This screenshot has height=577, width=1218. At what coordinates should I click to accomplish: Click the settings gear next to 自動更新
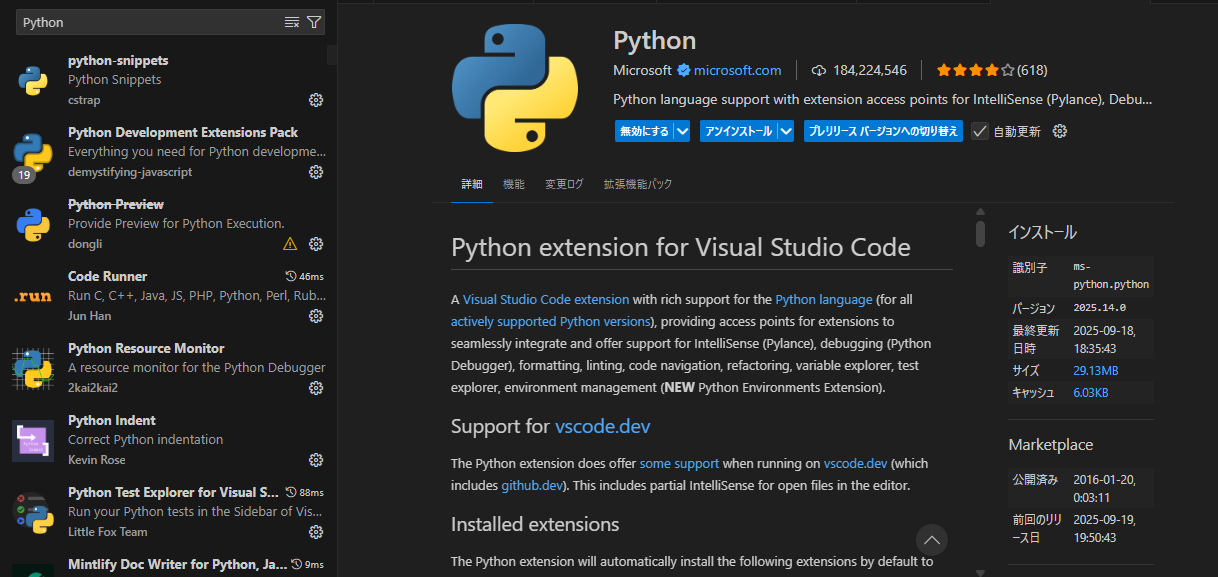(x=1061, y=131)
